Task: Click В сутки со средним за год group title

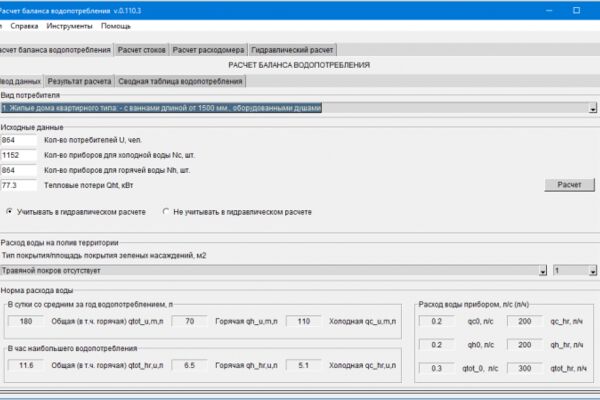Action: coord(90,304)
